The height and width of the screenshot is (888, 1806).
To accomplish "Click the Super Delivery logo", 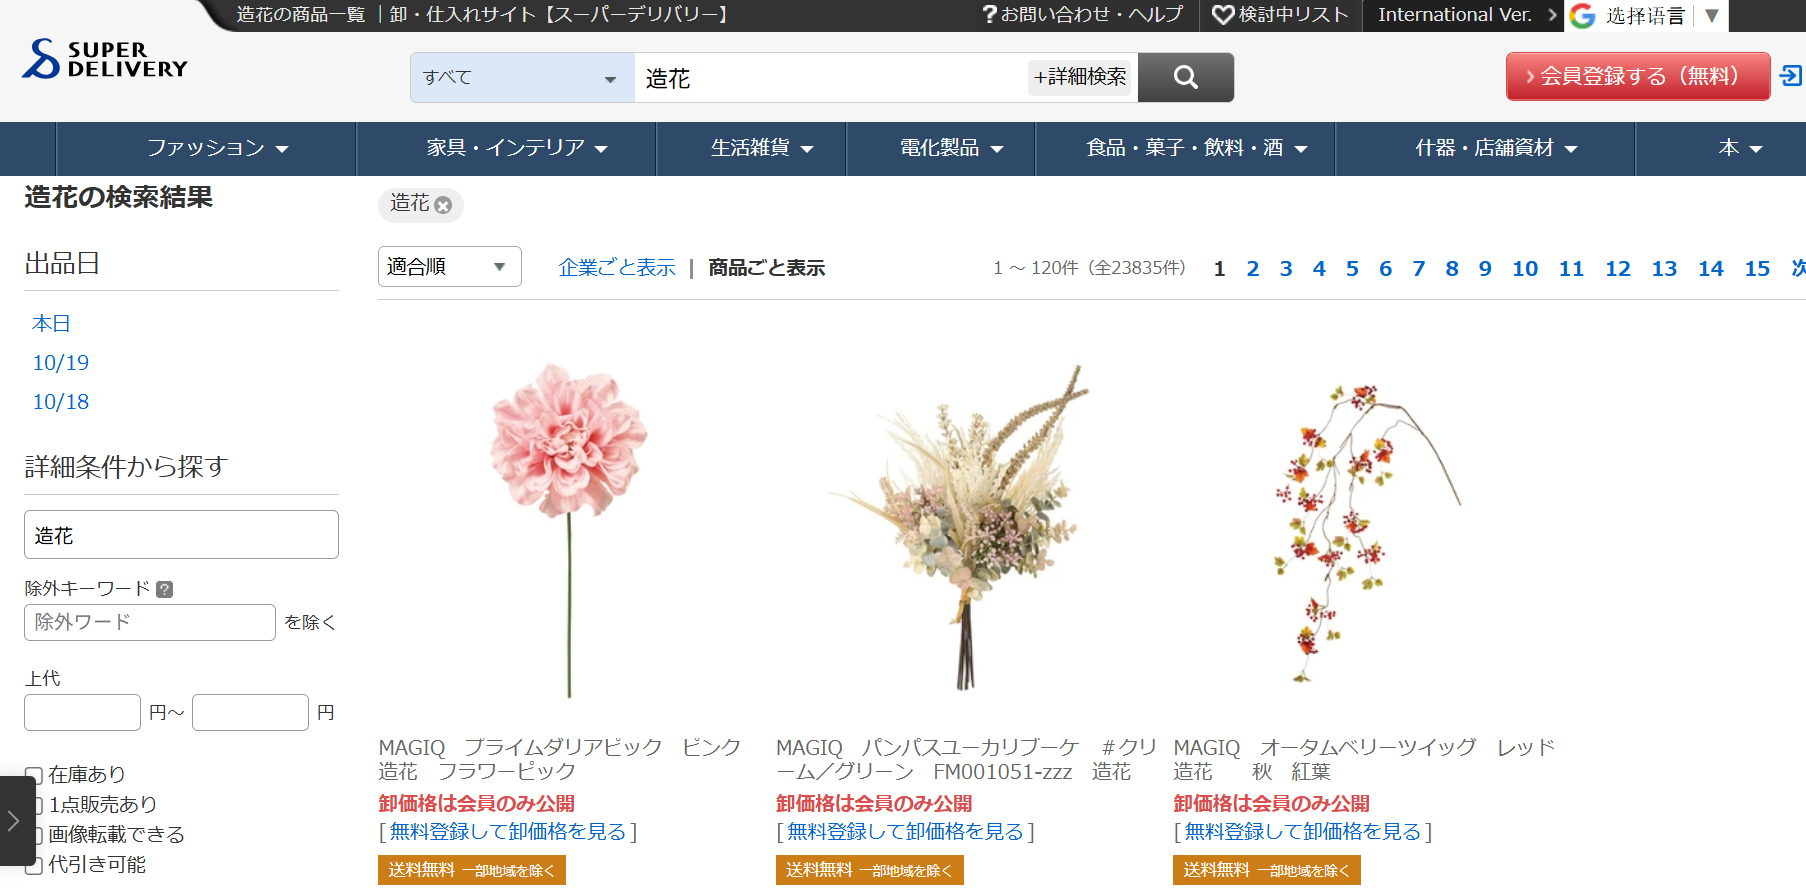I will [x=104, y=59].
